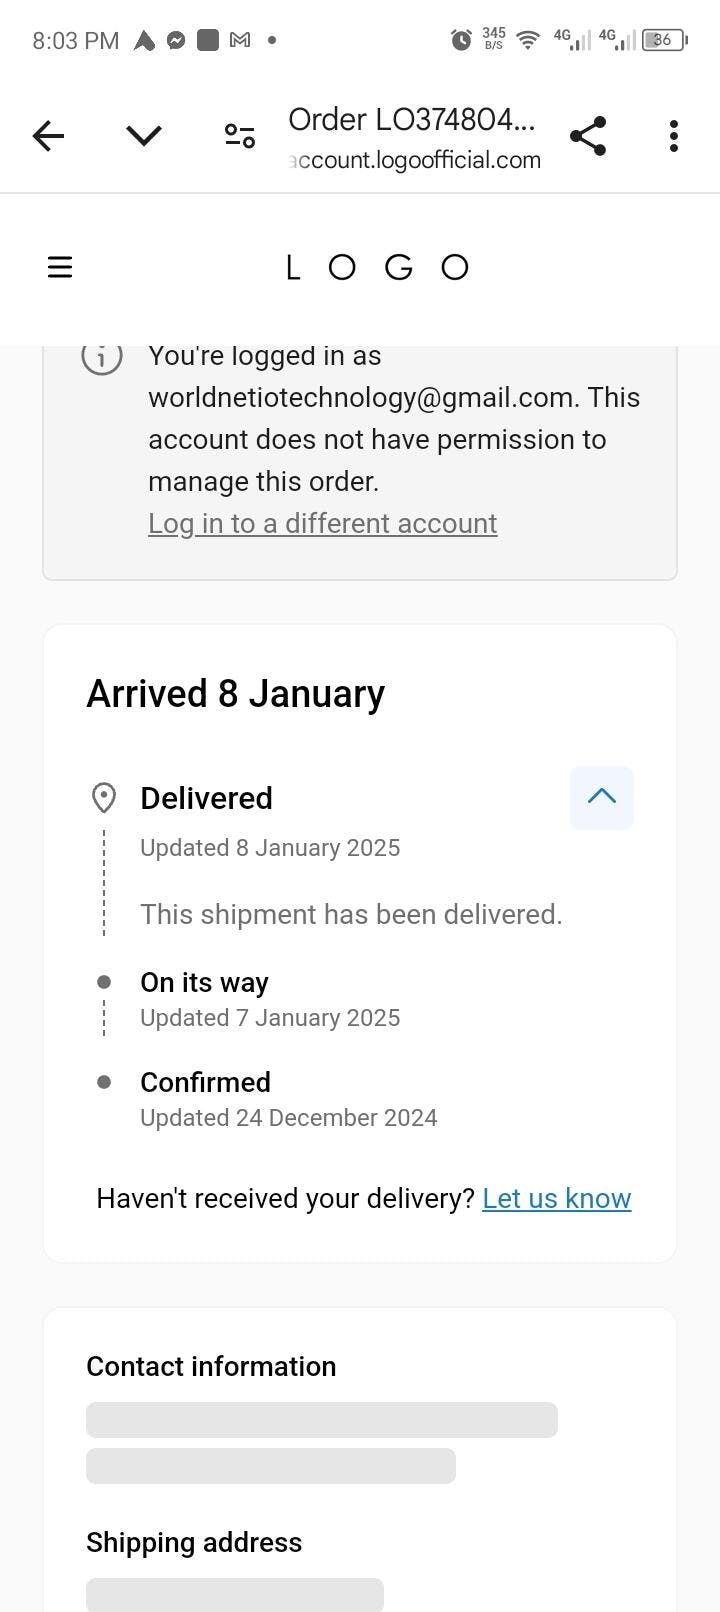Tap the LOGO brand wordmark
The image size is (720, 1612).
pyautogui.click(x=377, y=267)
